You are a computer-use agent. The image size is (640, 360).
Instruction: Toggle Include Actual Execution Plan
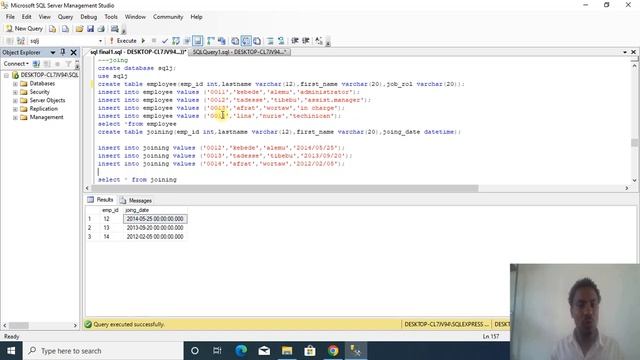pyautogui.click(x=211, y=41)
